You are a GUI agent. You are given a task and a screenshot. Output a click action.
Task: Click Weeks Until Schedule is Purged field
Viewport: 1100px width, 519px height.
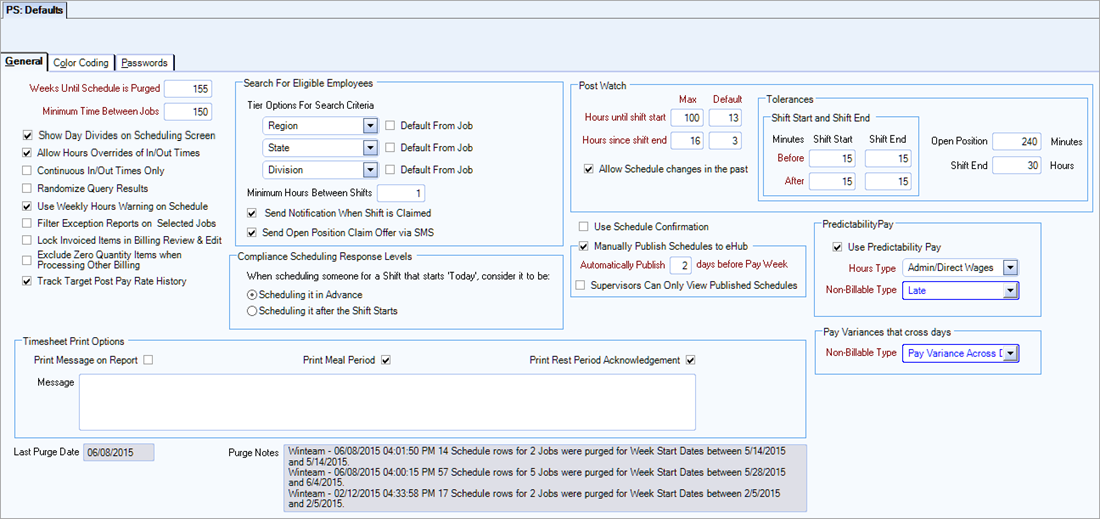(x=188, y=89)
